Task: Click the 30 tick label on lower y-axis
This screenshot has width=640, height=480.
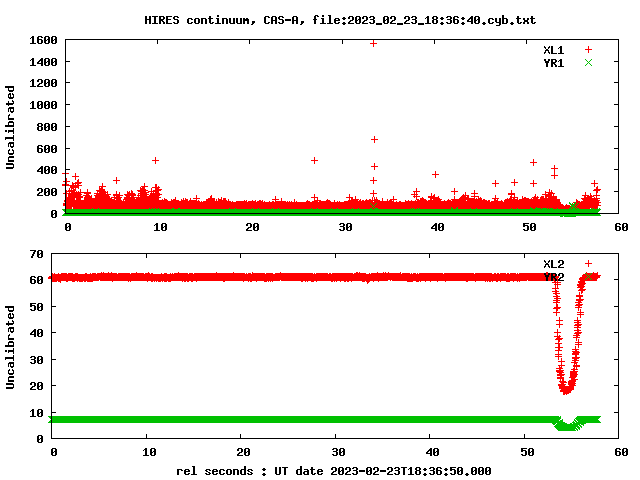Action: pos(36,360)
